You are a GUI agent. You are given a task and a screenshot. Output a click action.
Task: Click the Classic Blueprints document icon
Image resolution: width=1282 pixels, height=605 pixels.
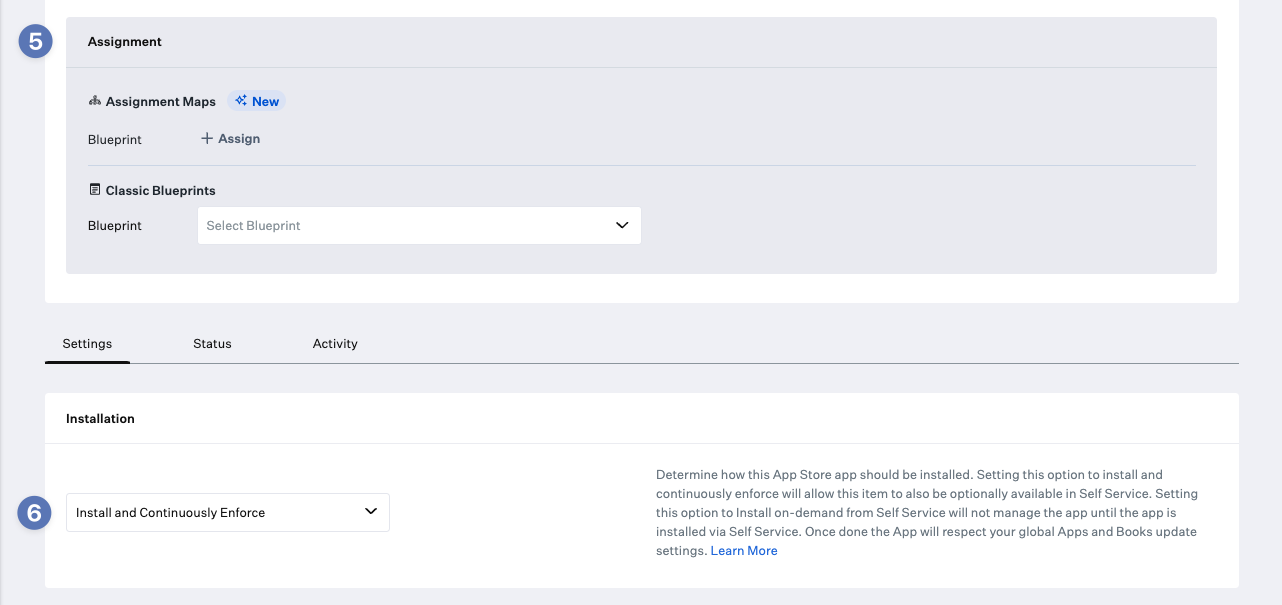[x=95, y=190]
